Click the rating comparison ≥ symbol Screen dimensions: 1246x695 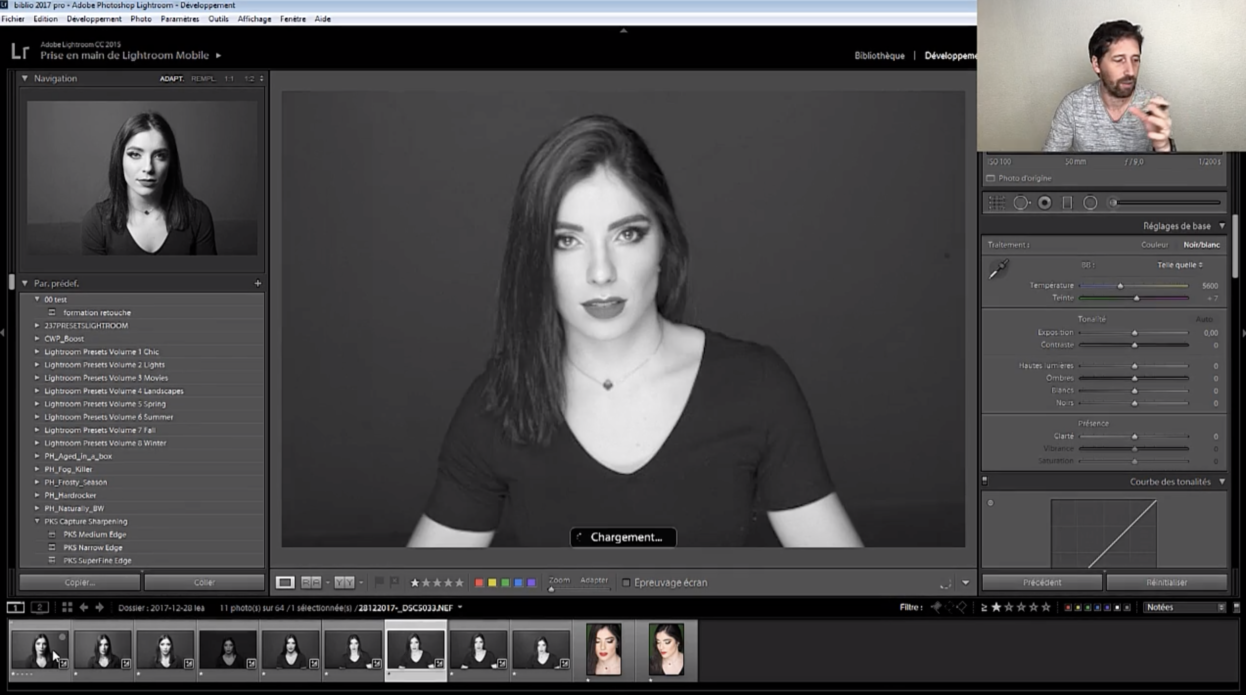(x=983, y=607)
